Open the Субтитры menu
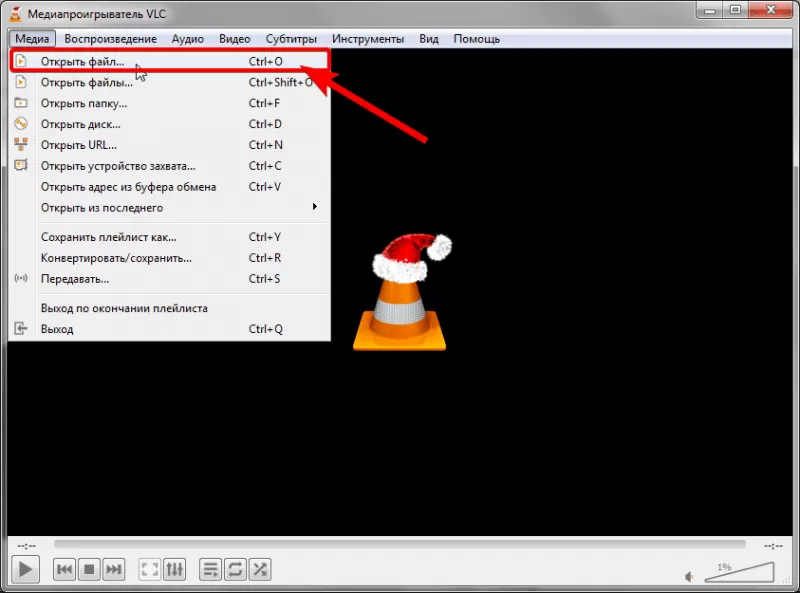 click(291, 39)
